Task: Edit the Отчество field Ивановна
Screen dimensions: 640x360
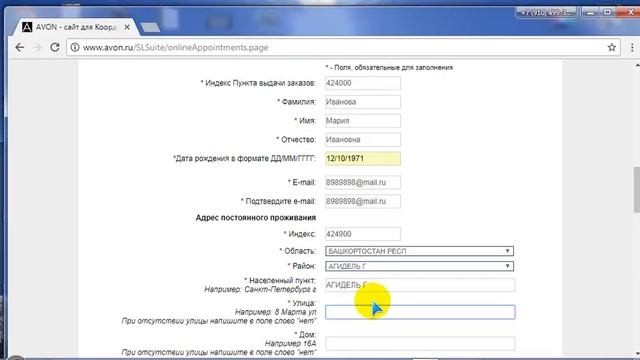Action: pos(363,140)
